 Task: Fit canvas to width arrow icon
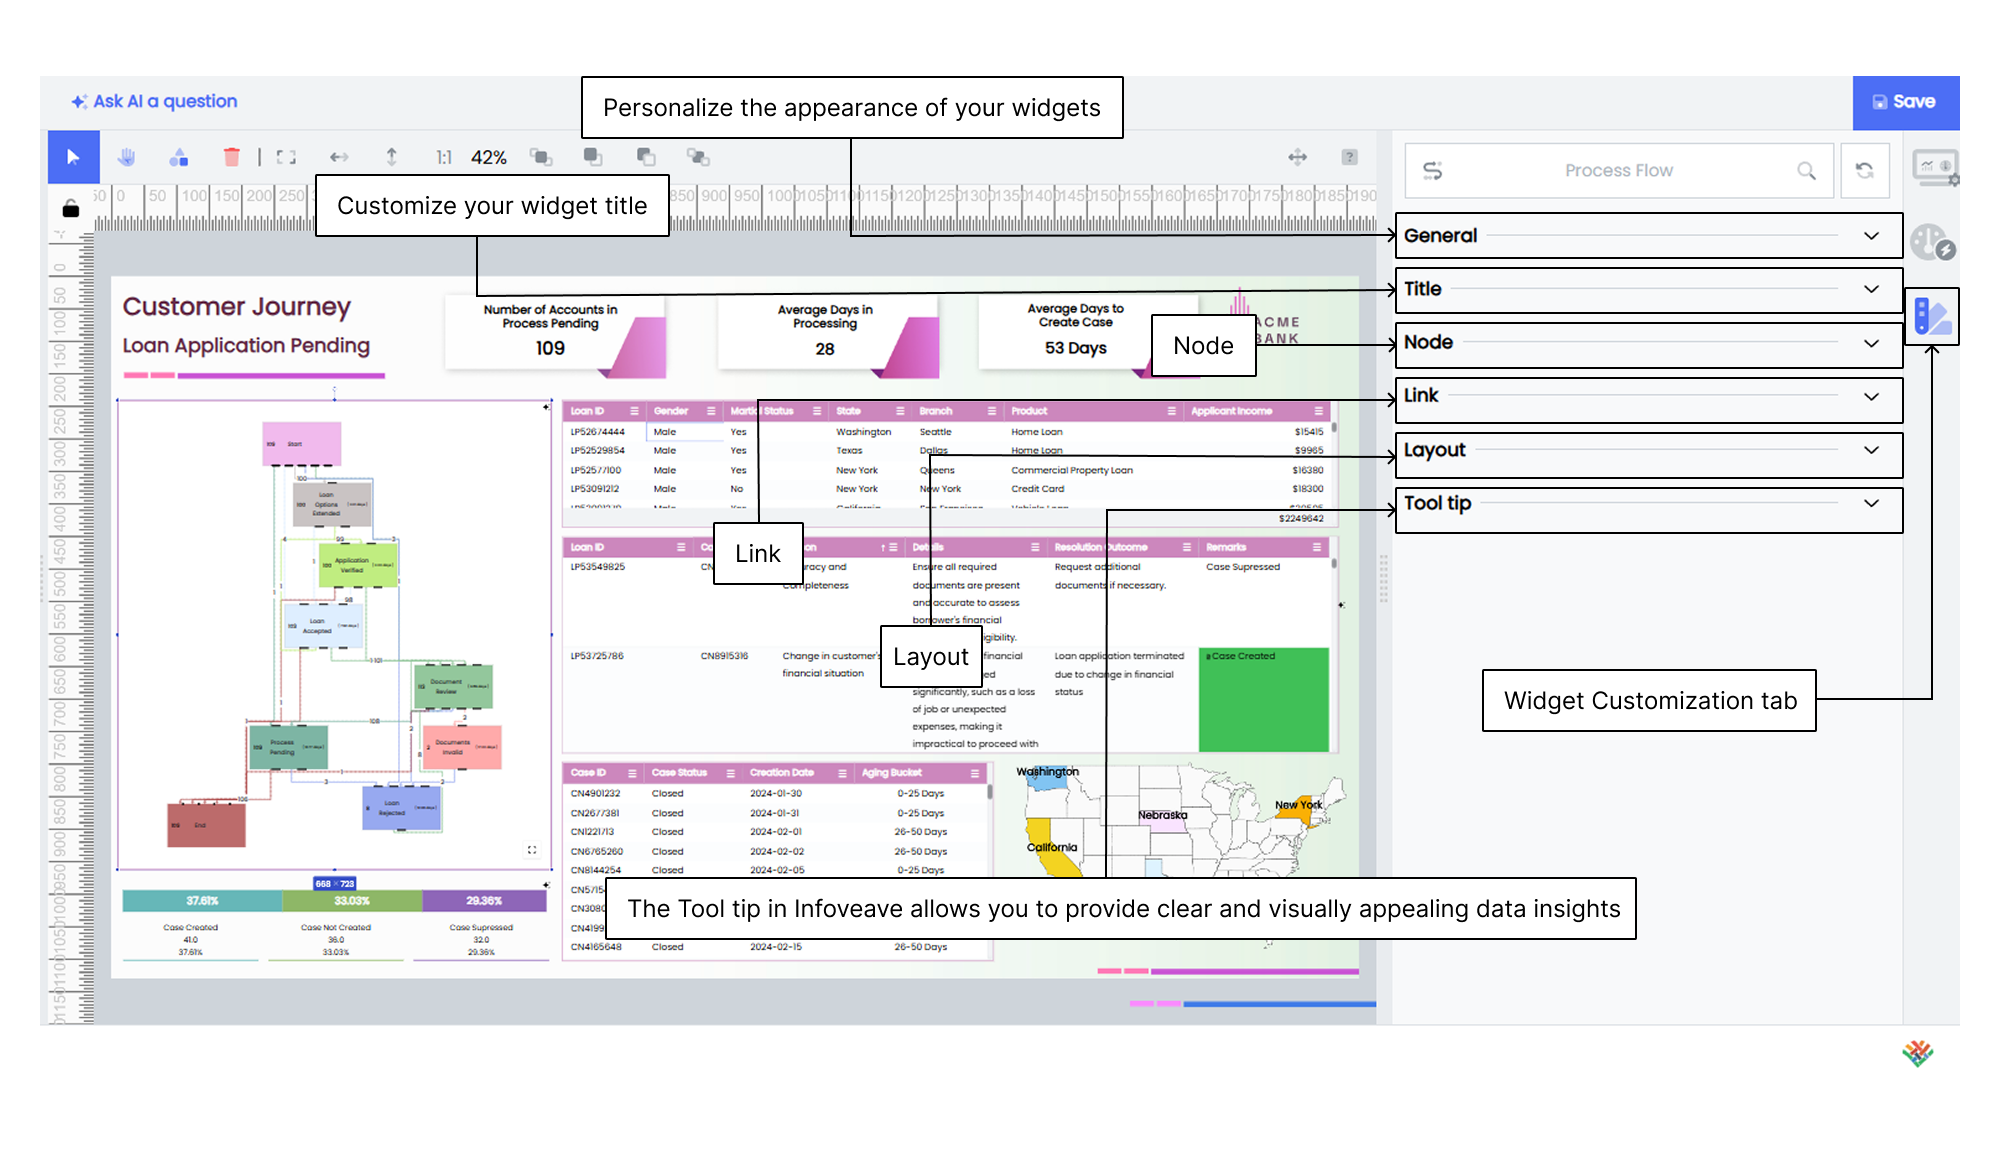tap(339, 157)
